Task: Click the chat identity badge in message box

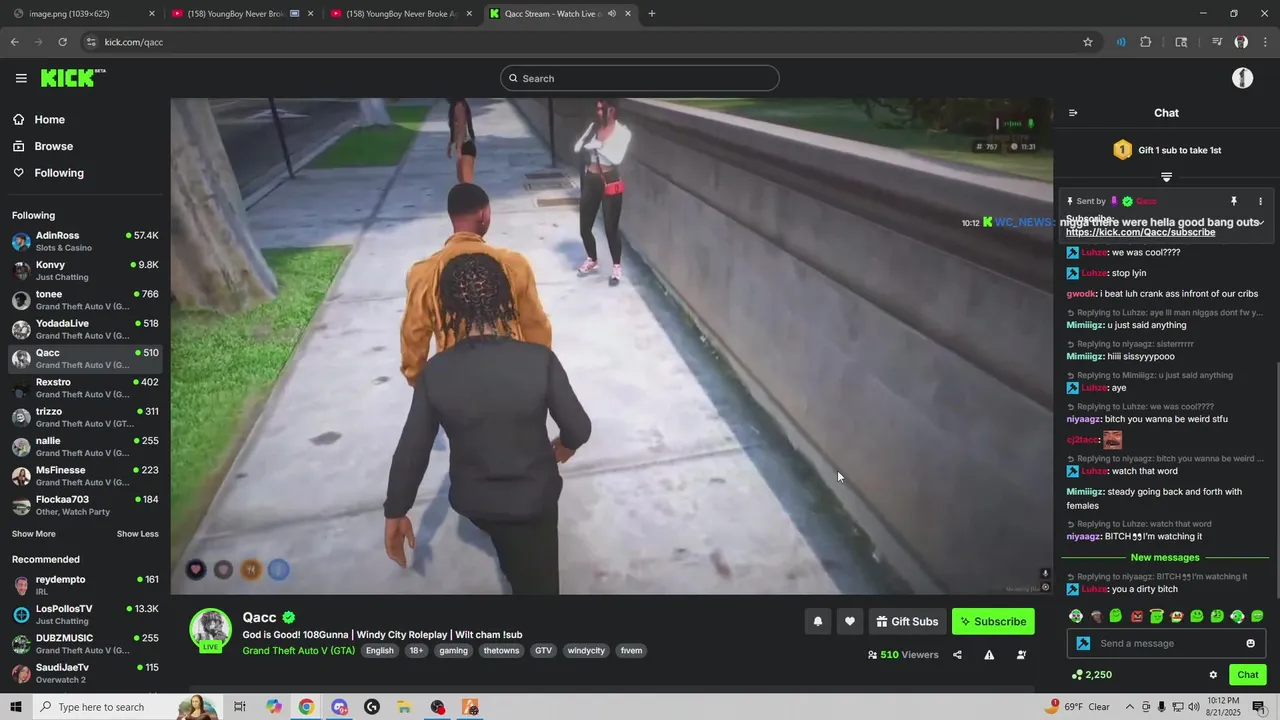Action: pos(1083,643)
